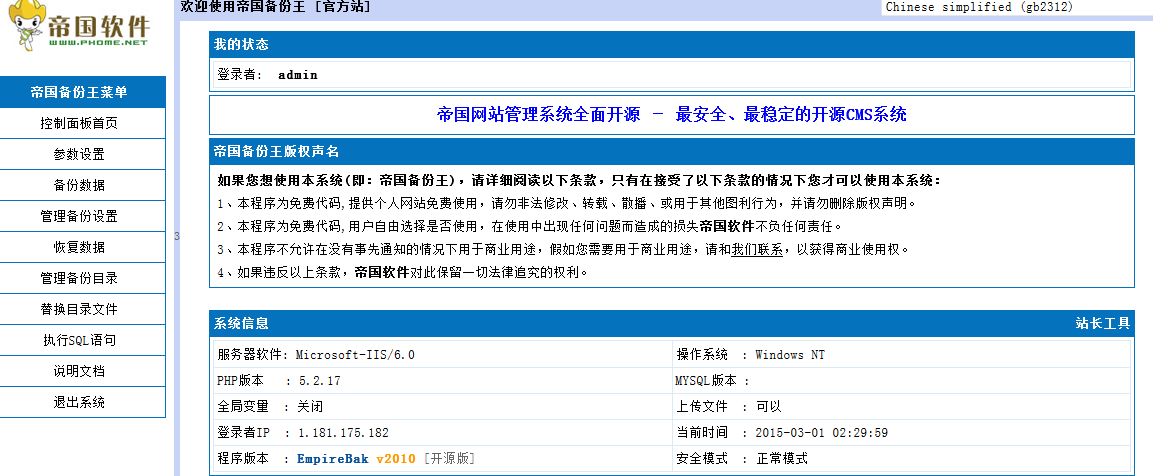
Task: Go to 管理备份设置
Action: point(79,216)
